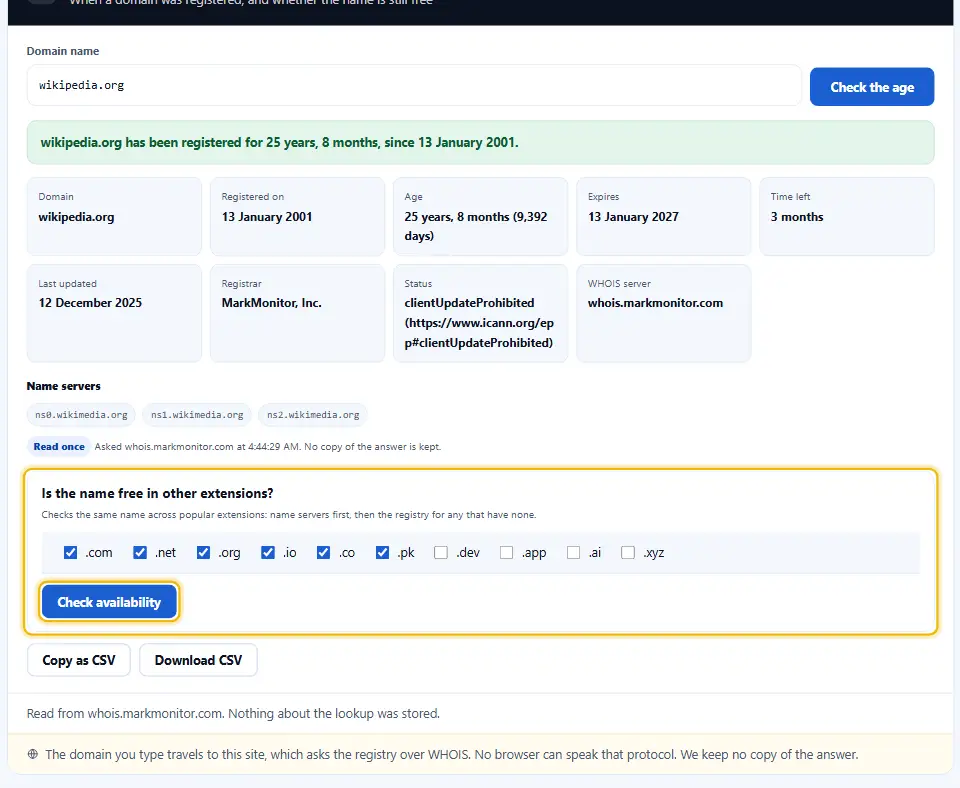The height and width of the screenshot is (788, 960).
Task: Click the Registered on value 13 January 2001
Action: pyautogui.click(x=267, y=217)
